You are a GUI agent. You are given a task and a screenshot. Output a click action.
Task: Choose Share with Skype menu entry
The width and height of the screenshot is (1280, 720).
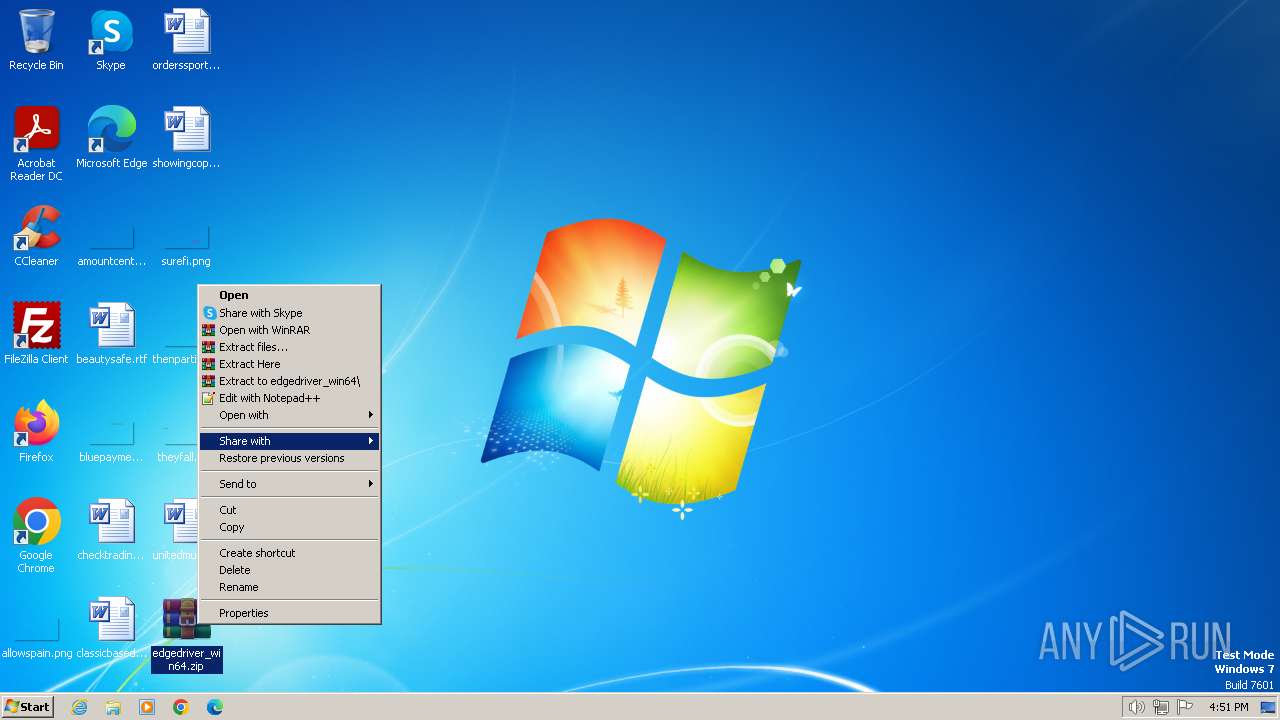pyautogui.click(x=290, y=313)
